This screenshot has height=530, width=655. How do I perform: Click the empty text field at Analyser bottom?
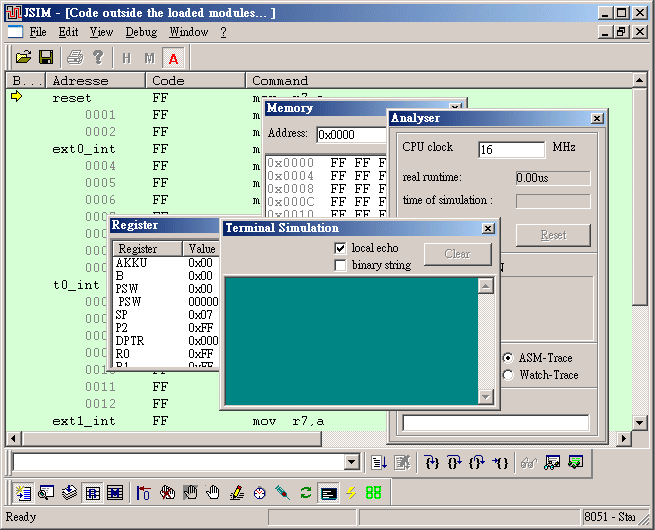[x=495, y=423]
